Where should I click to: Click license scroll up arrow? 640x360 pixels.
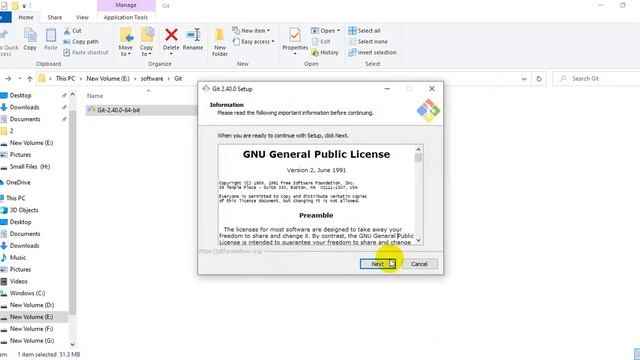pos(418,149)
